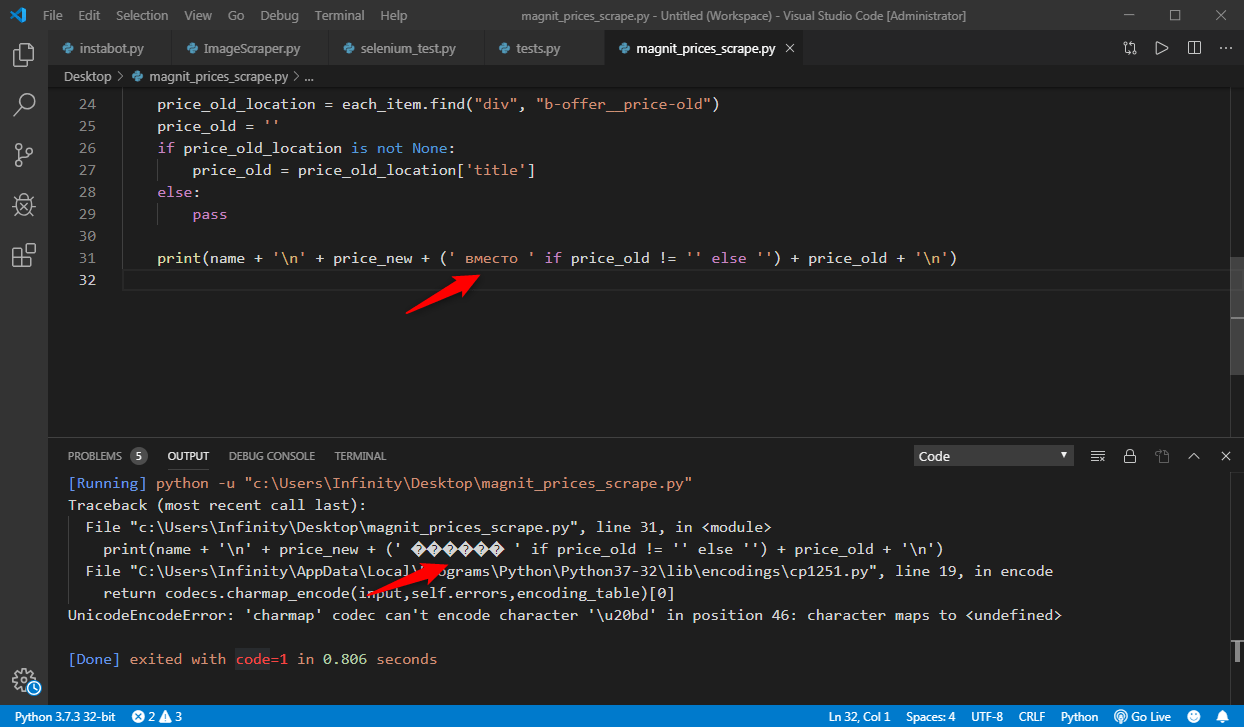Click the '[Done] exited with code=1' line

coord(252,659)
